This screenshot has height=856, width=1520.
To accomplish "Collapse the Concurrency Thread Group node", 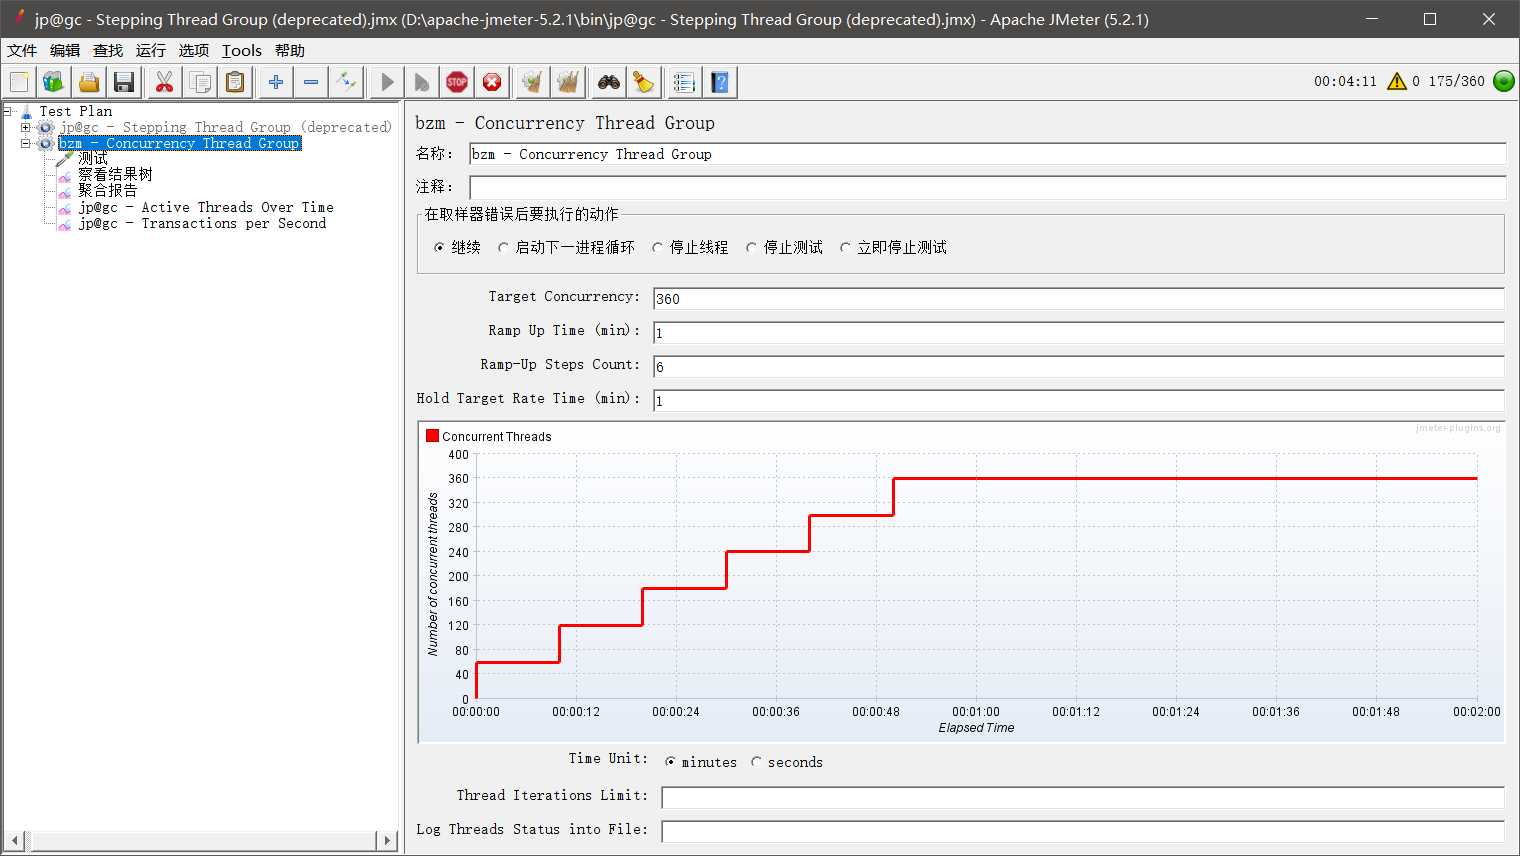I will point(26,143).
